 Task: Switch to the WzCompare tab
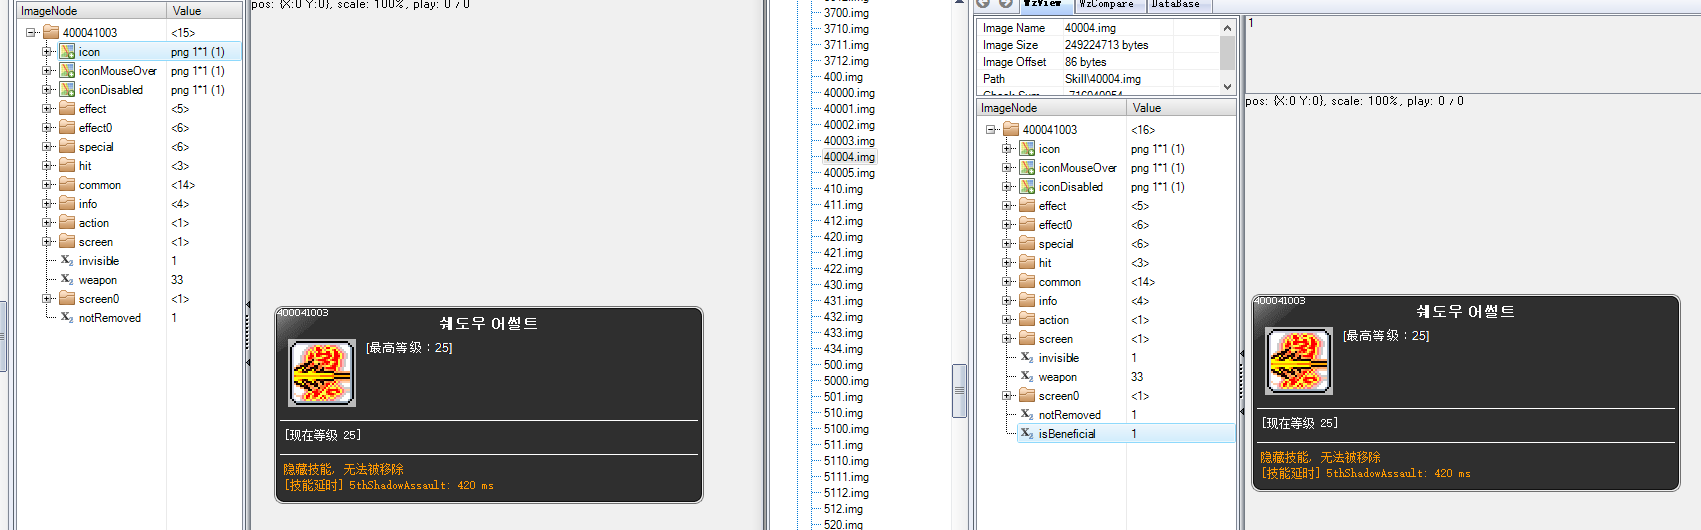1106,5
